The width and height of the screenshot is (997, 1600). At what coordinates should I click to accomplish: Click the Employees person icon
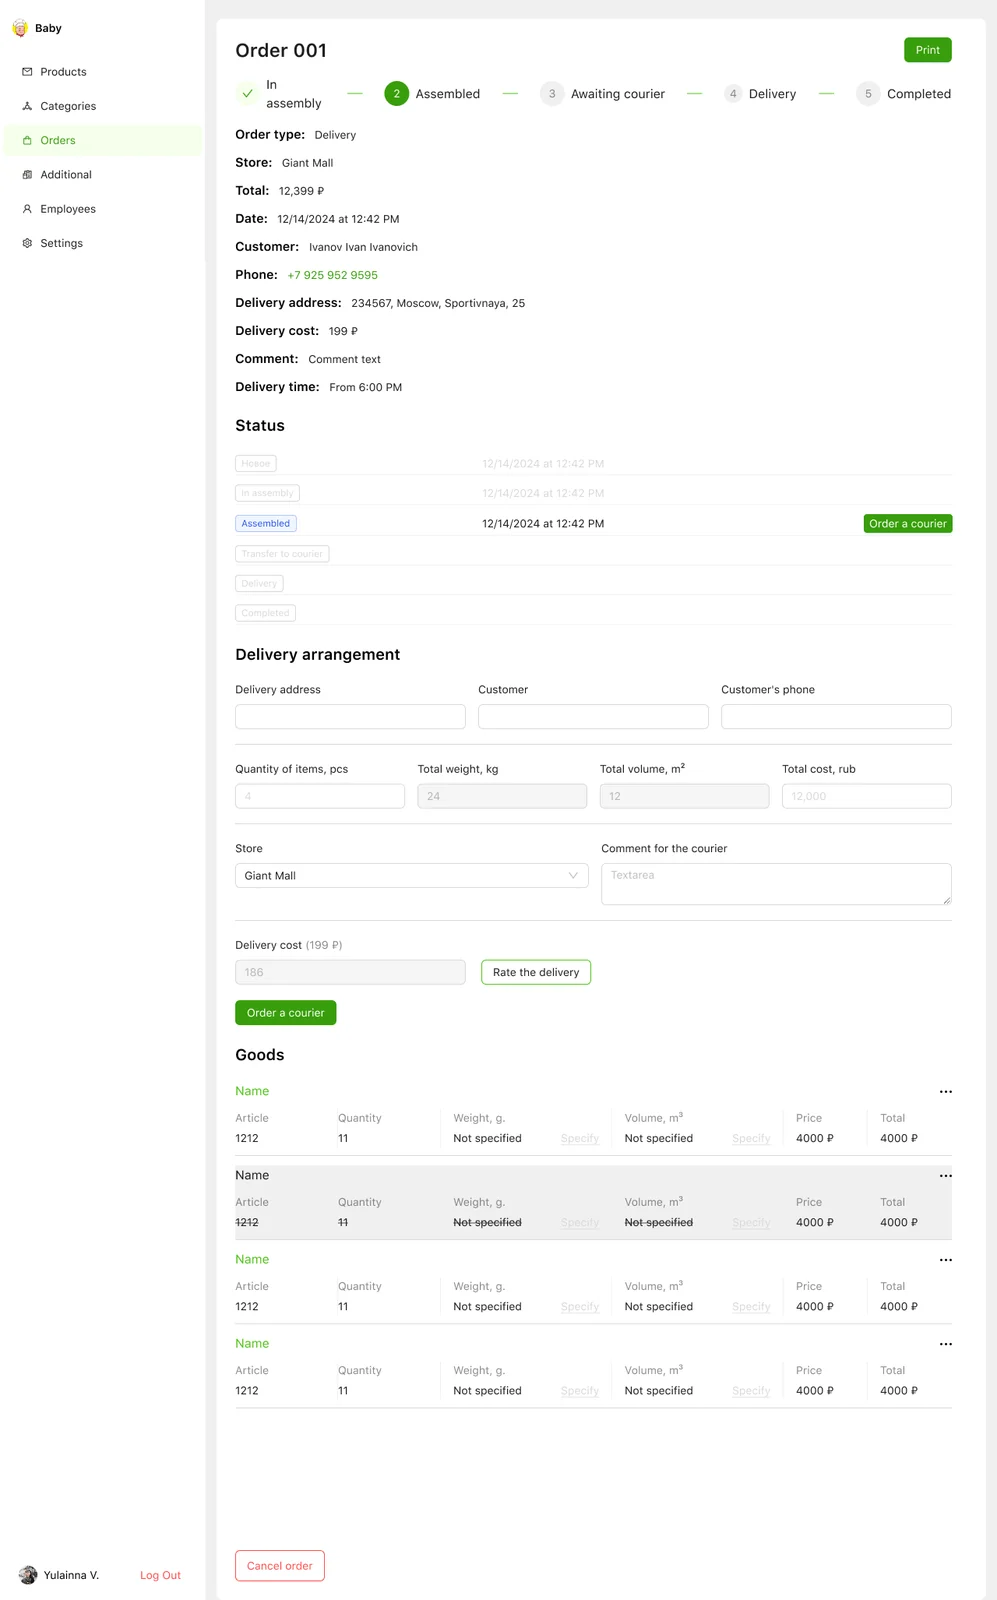[27, 209]
